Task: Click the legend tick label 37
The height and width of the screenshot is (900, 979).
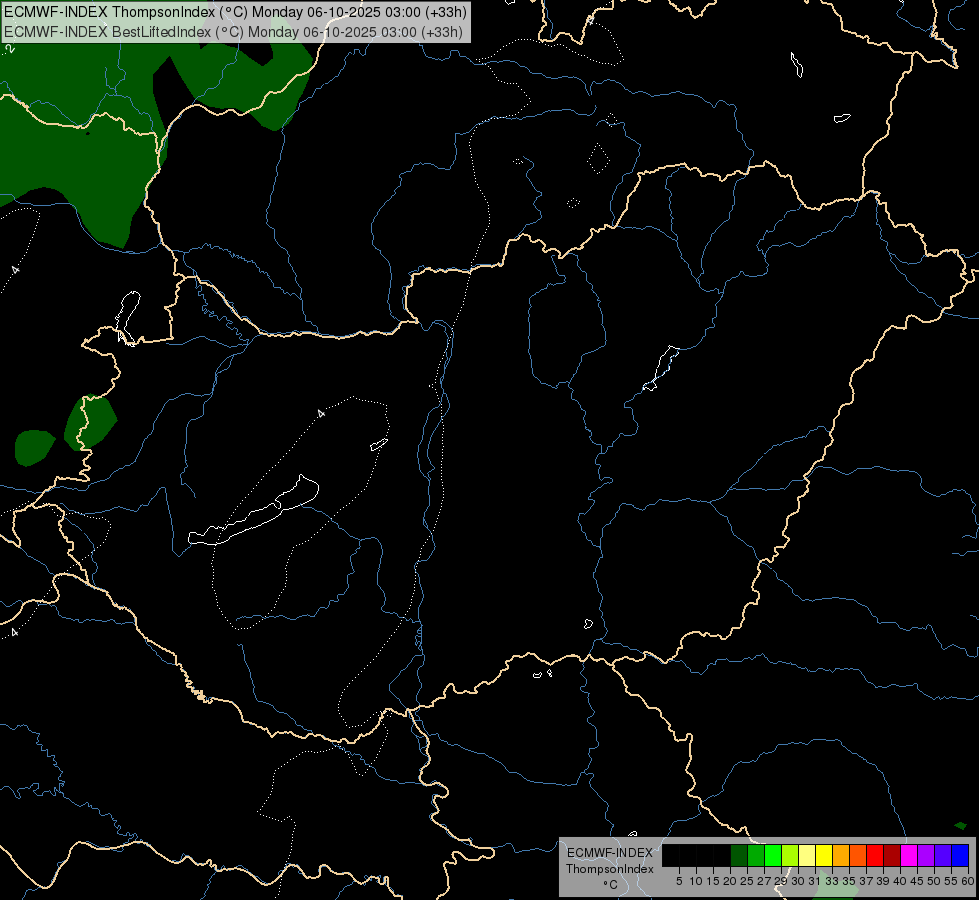Action: (x=867, y=881)
